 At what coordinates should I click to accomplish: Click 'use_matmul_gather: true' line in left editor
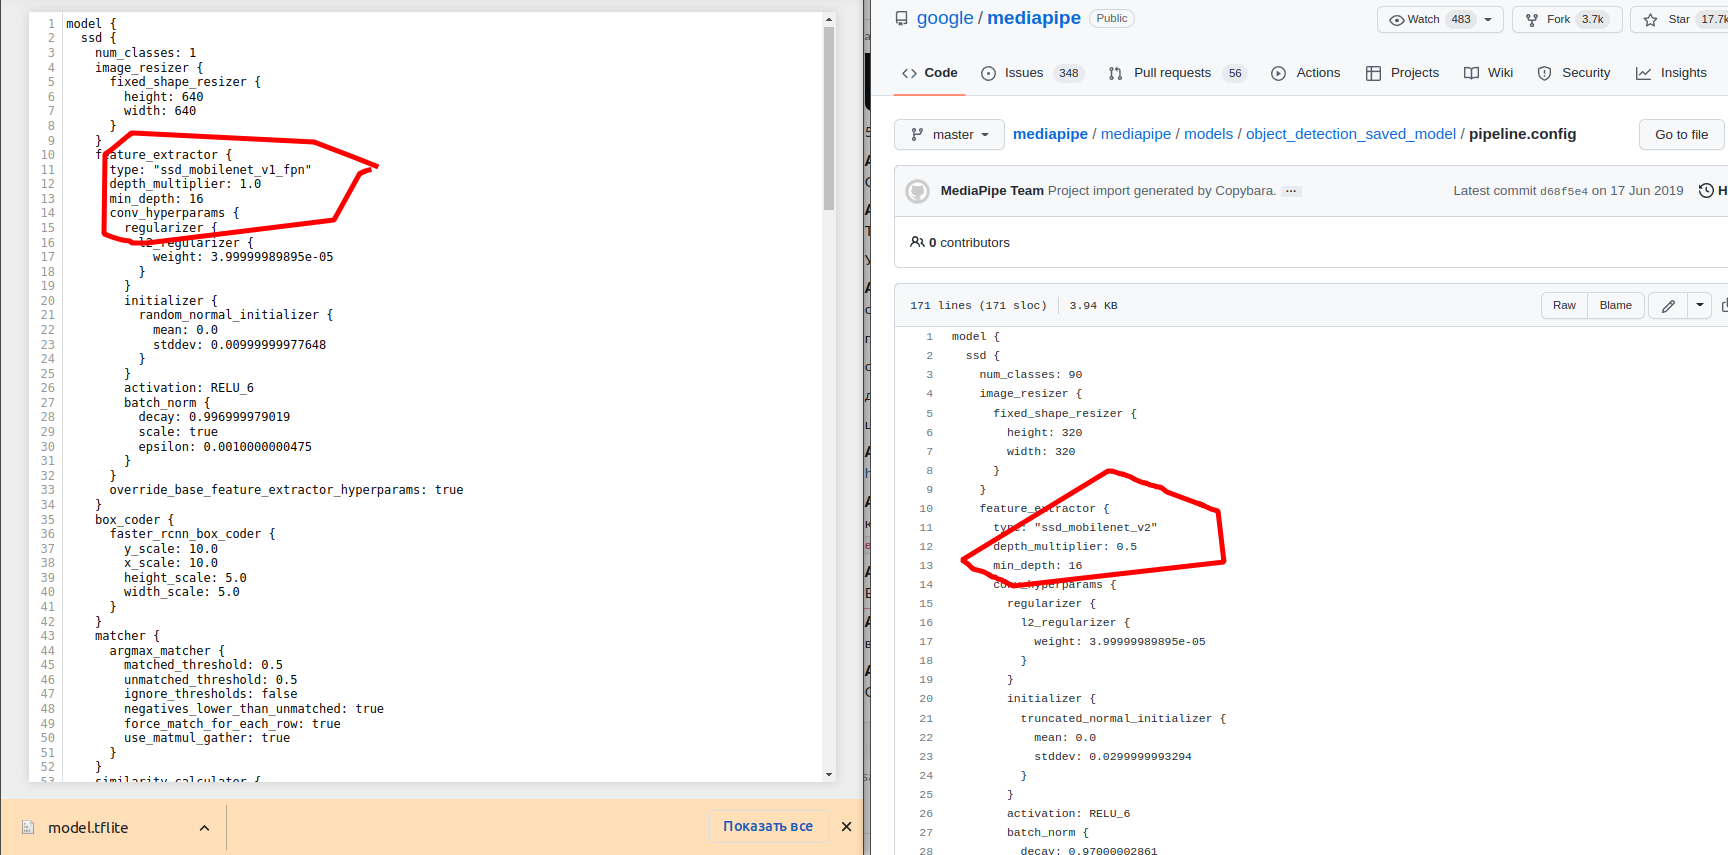coord(207,738)
